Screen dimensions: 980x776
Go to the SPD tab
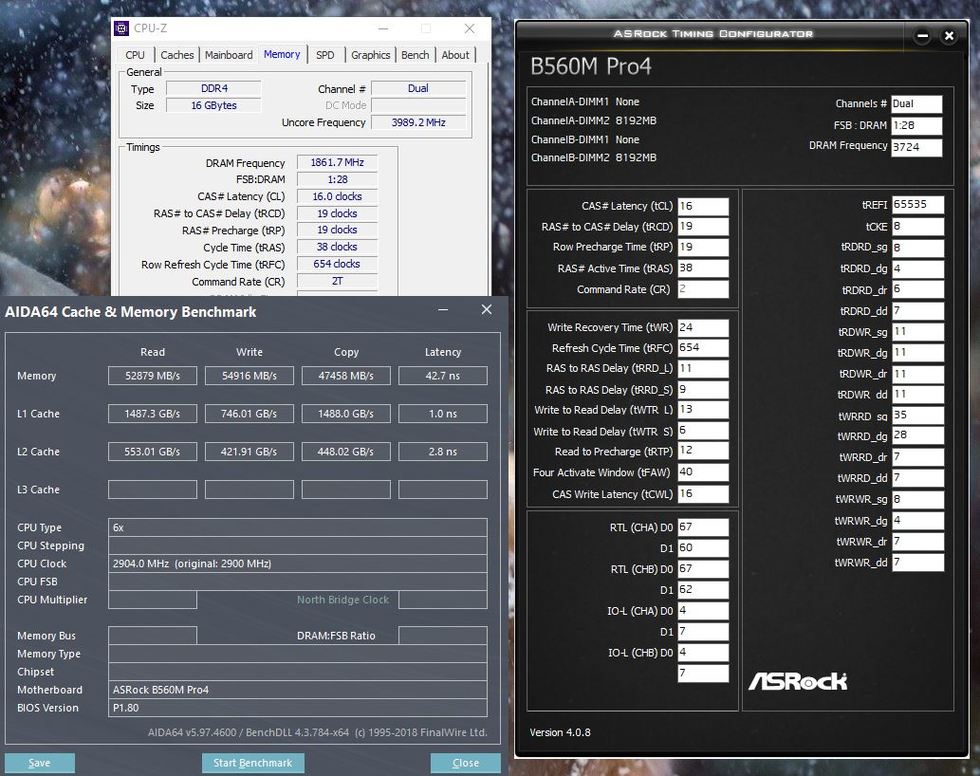[x=325, y=55]
